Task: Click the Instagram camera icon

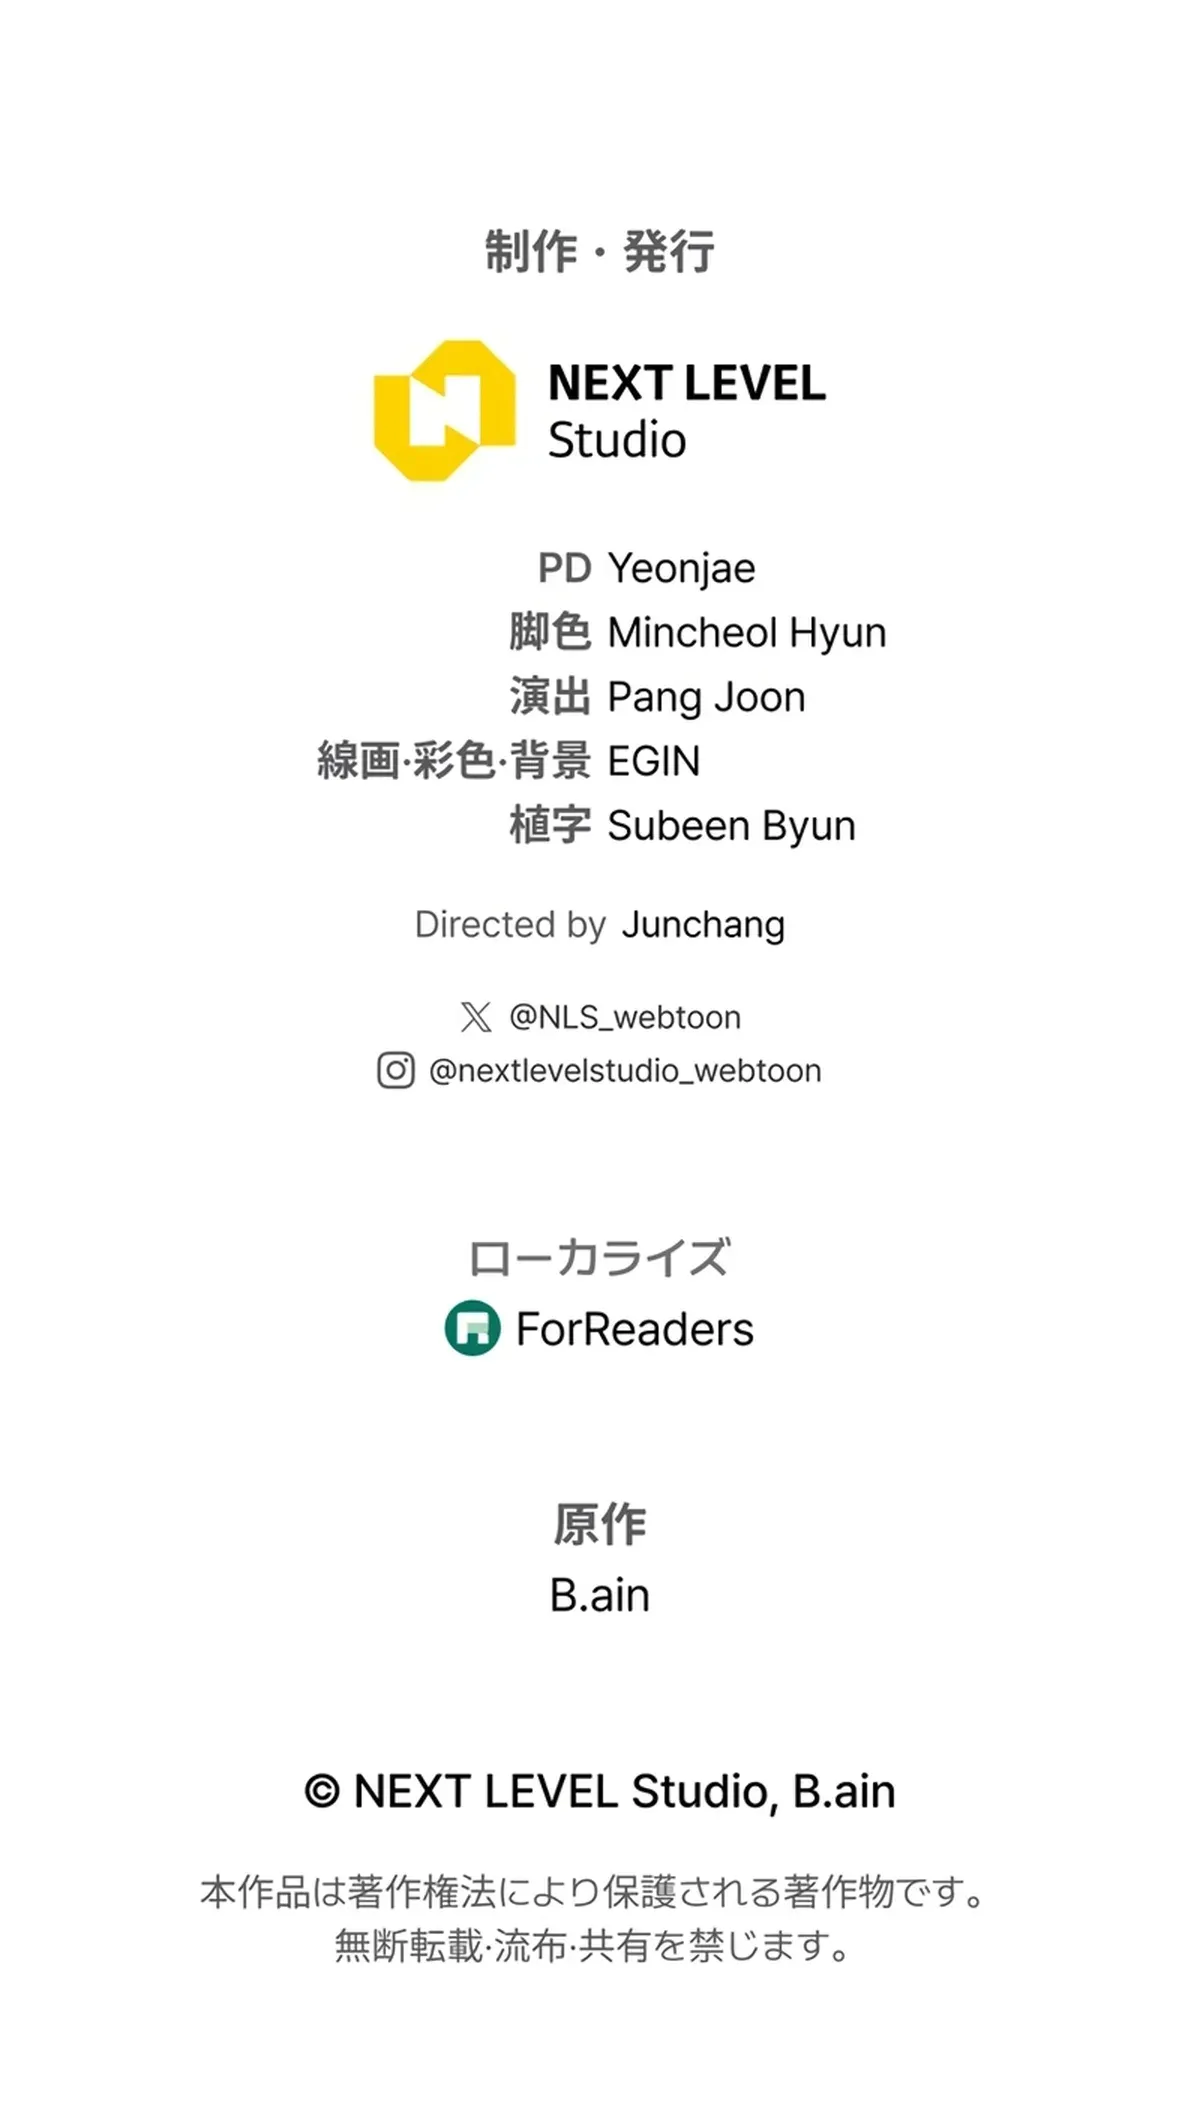Action: coord(396,1070)
